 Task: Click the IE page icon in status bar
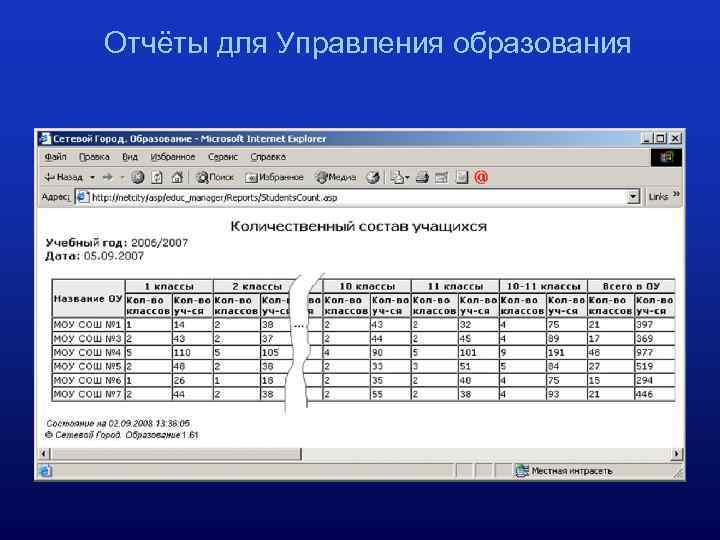[x=45, y=471]
